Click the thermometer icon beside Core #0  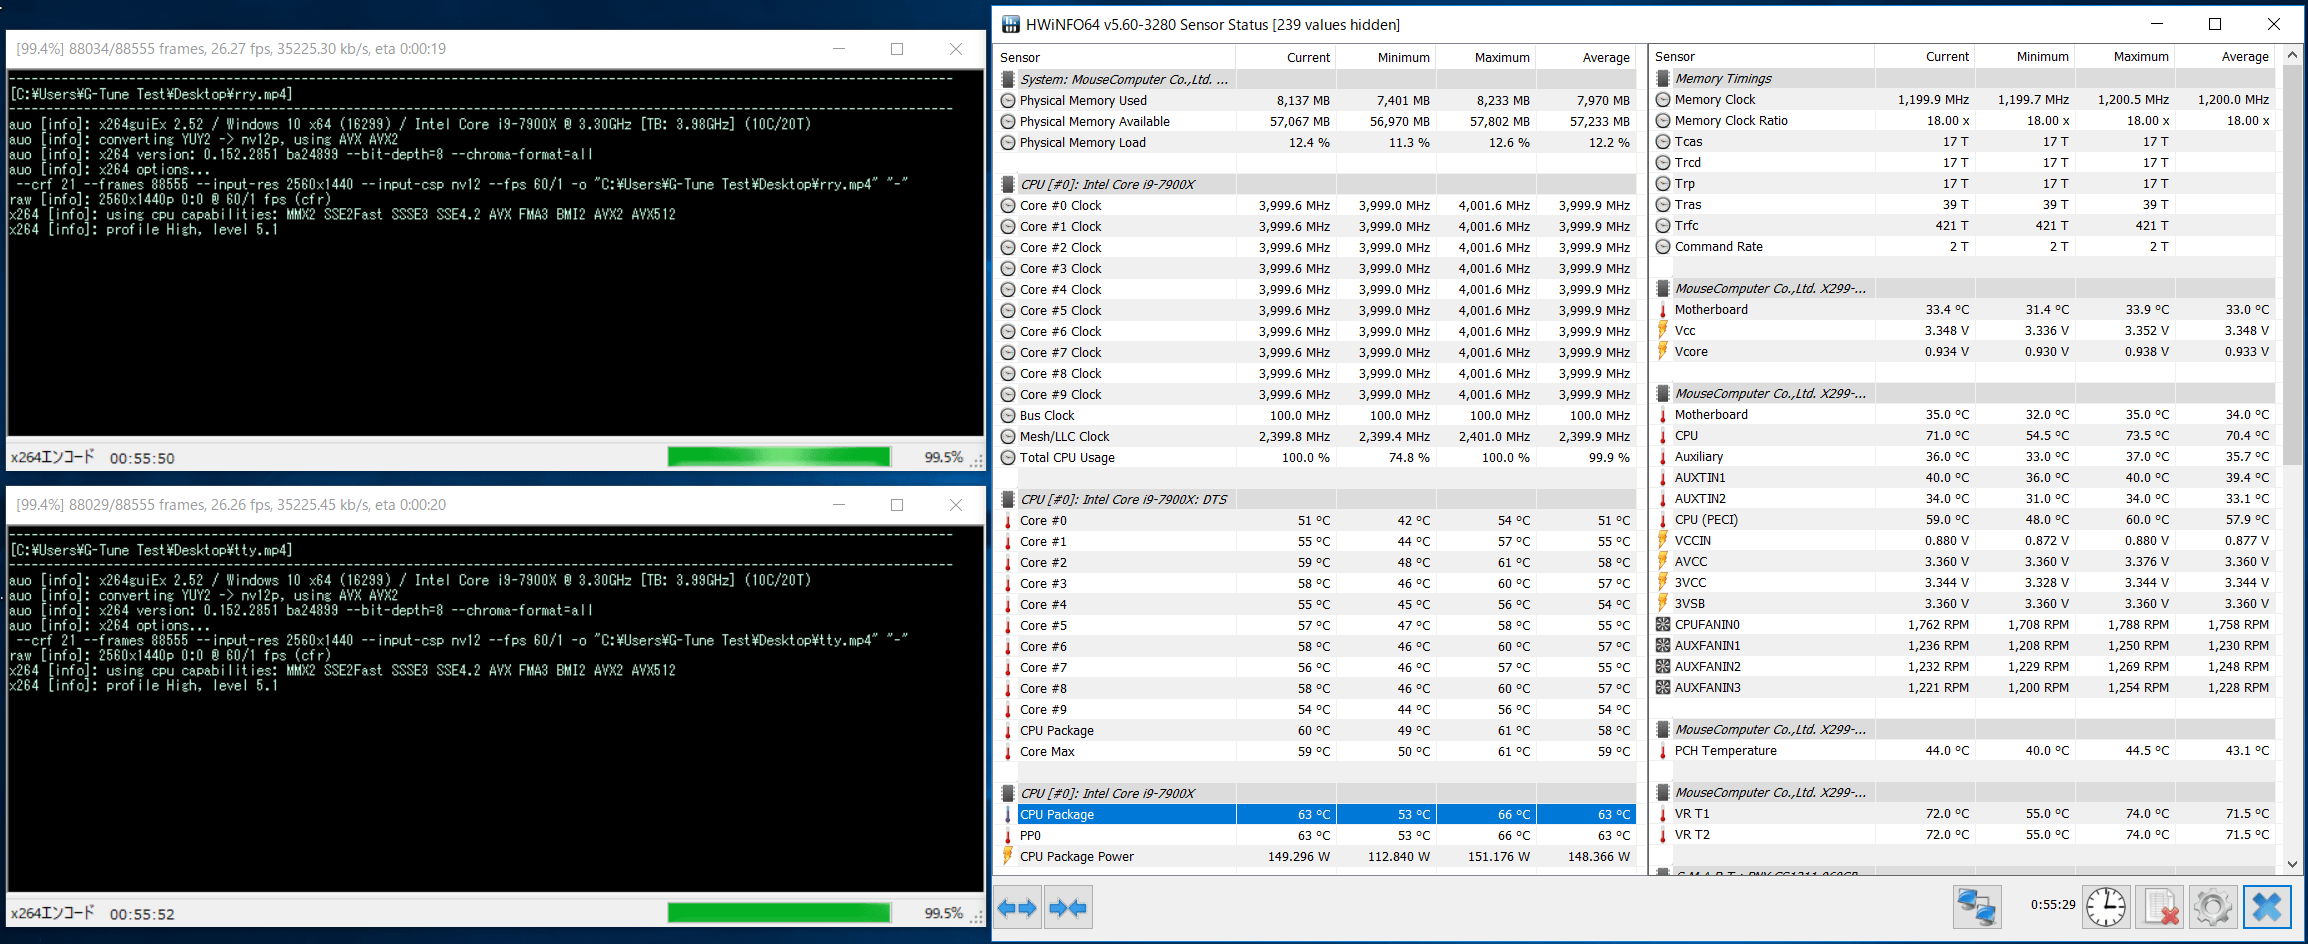(1008, 521)
